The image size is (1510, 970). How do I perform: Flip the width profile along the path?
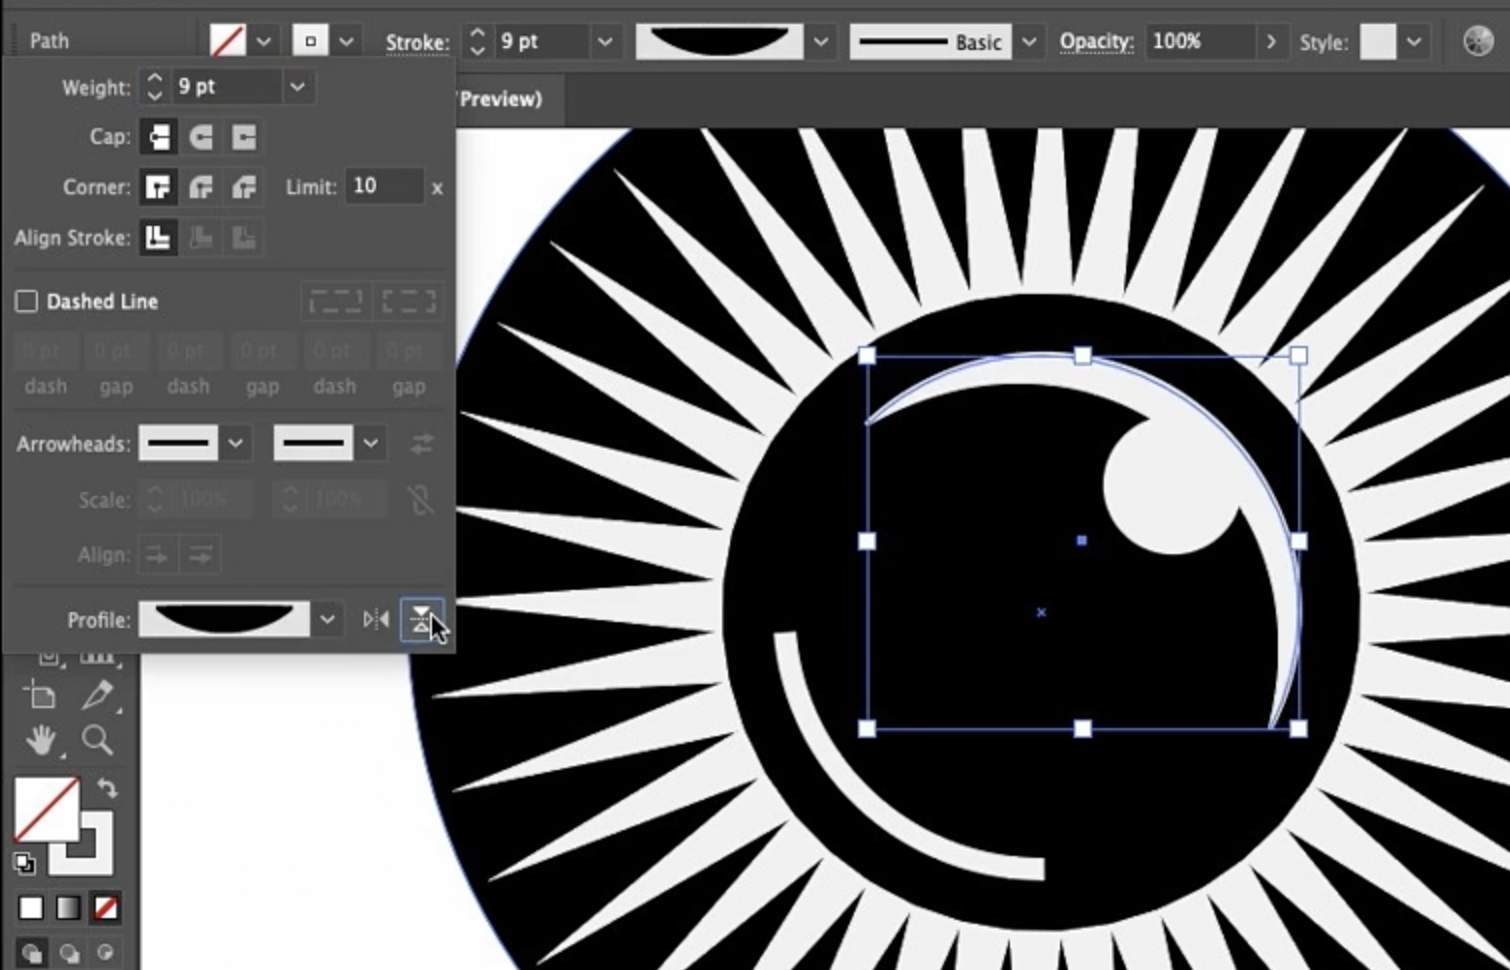(376, 620)
